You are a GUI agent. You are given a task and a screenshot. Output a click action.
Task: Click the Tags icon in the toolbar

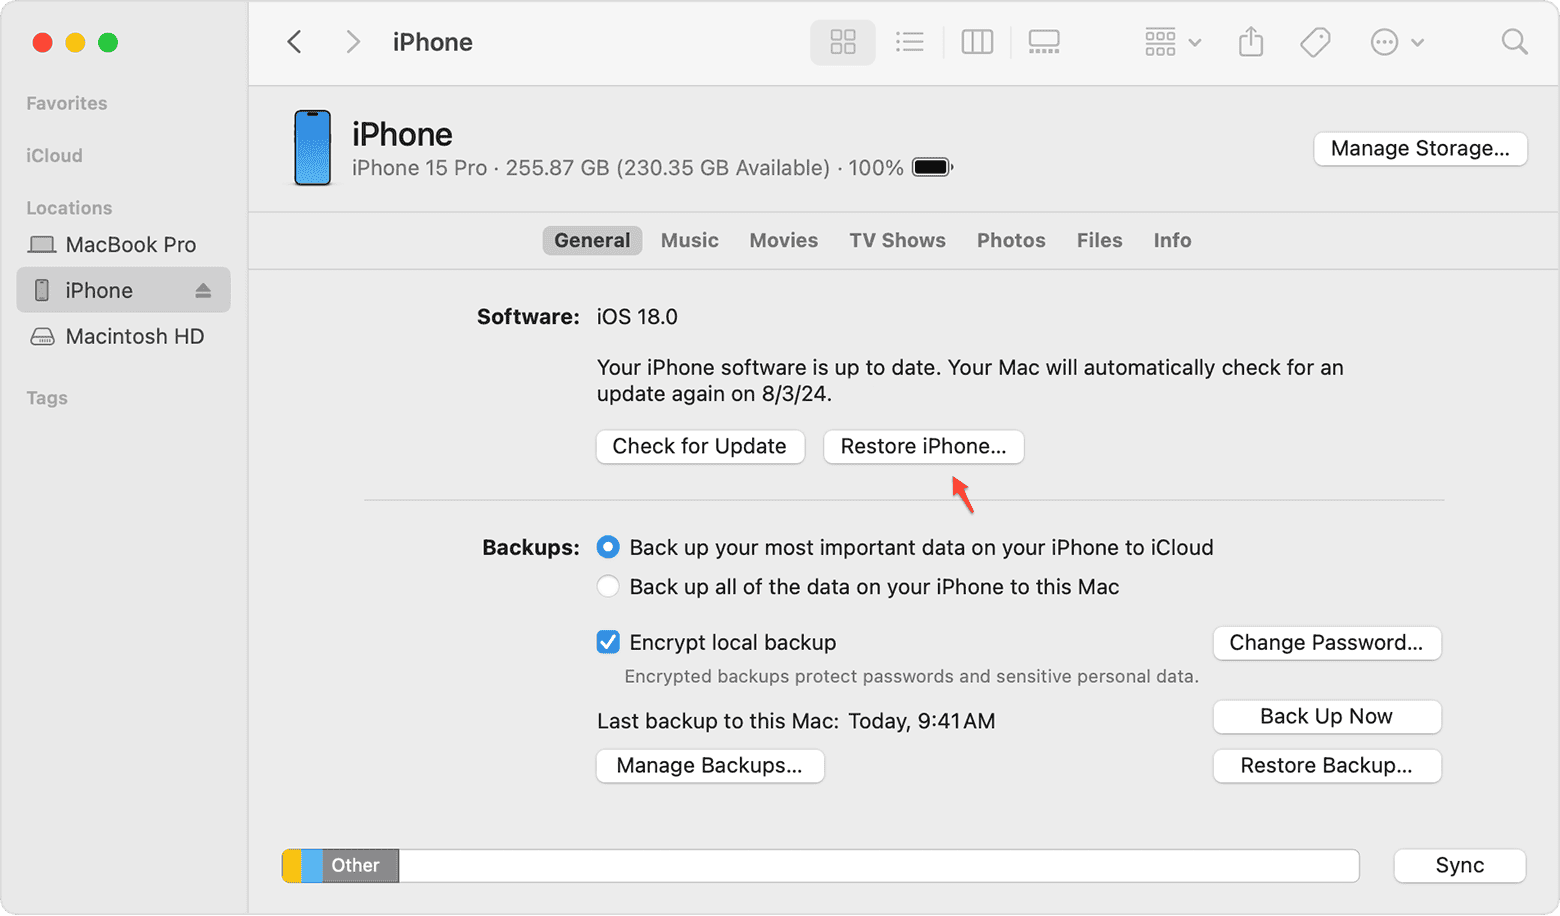[x=1315, y=42]
